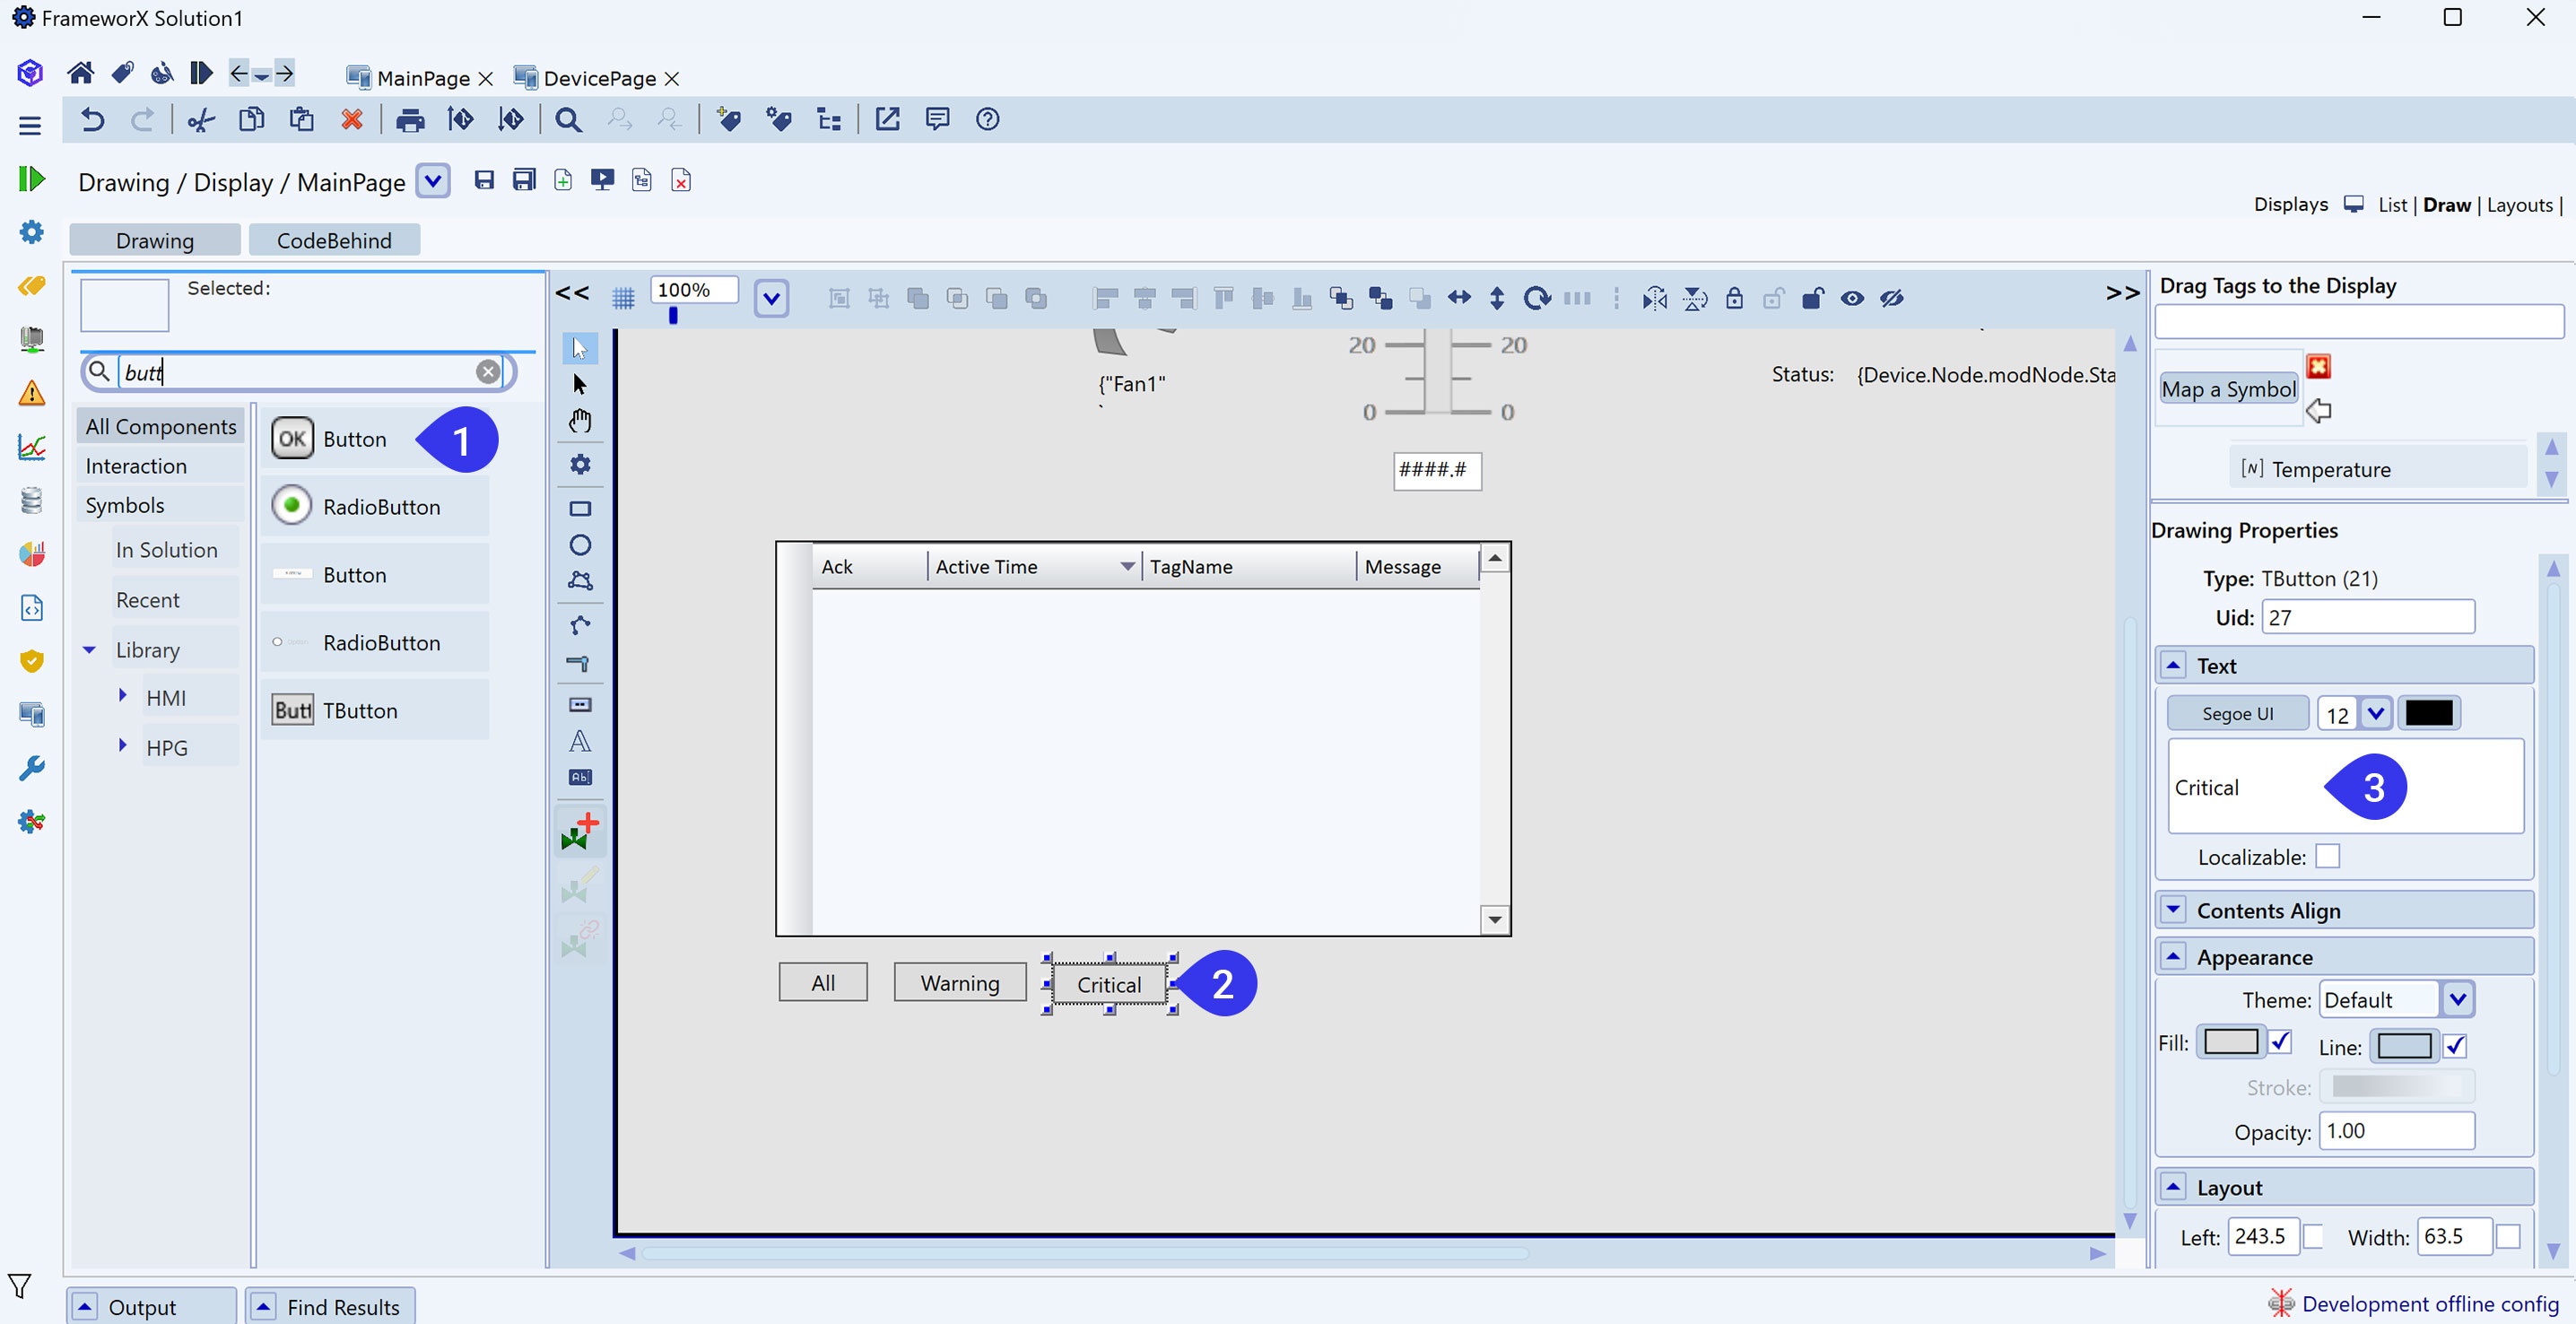The height and width of the screenshot is (1324, 2576).
Task: Select the Polyline drawing tool
Action: tap(580, 625)
